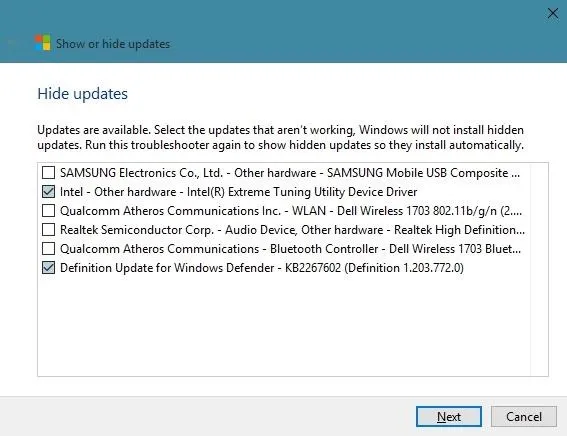Click the Show or hide updates title

pos(113,44)
